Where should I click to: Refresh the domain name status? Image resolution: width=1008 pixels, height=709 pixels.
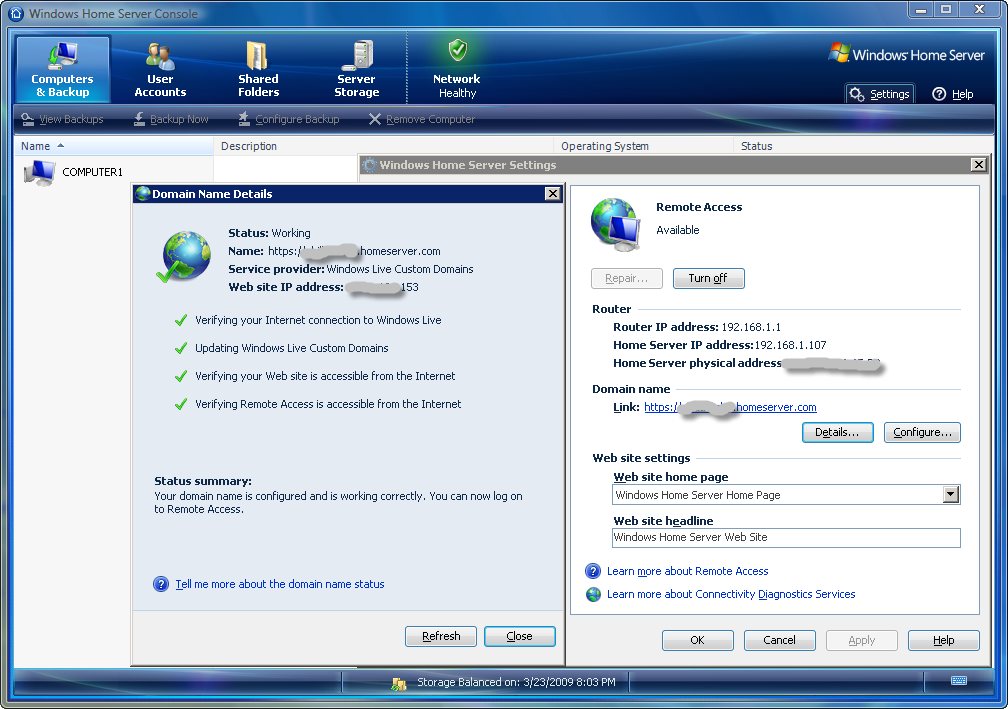(x=441, y=636)
